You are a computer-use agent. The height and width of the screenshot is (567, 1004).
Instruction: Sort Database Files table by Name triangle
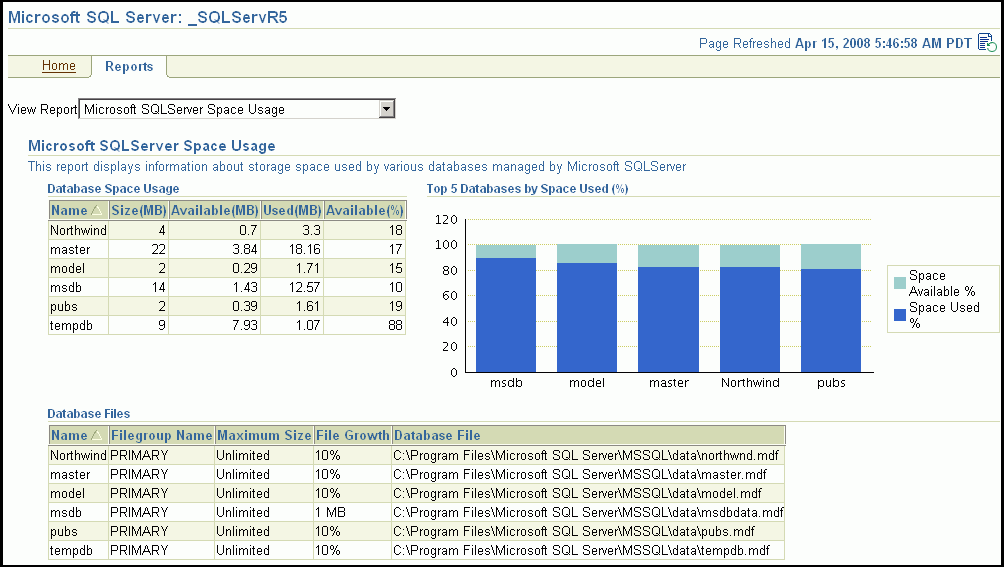[x=96, y=435]
